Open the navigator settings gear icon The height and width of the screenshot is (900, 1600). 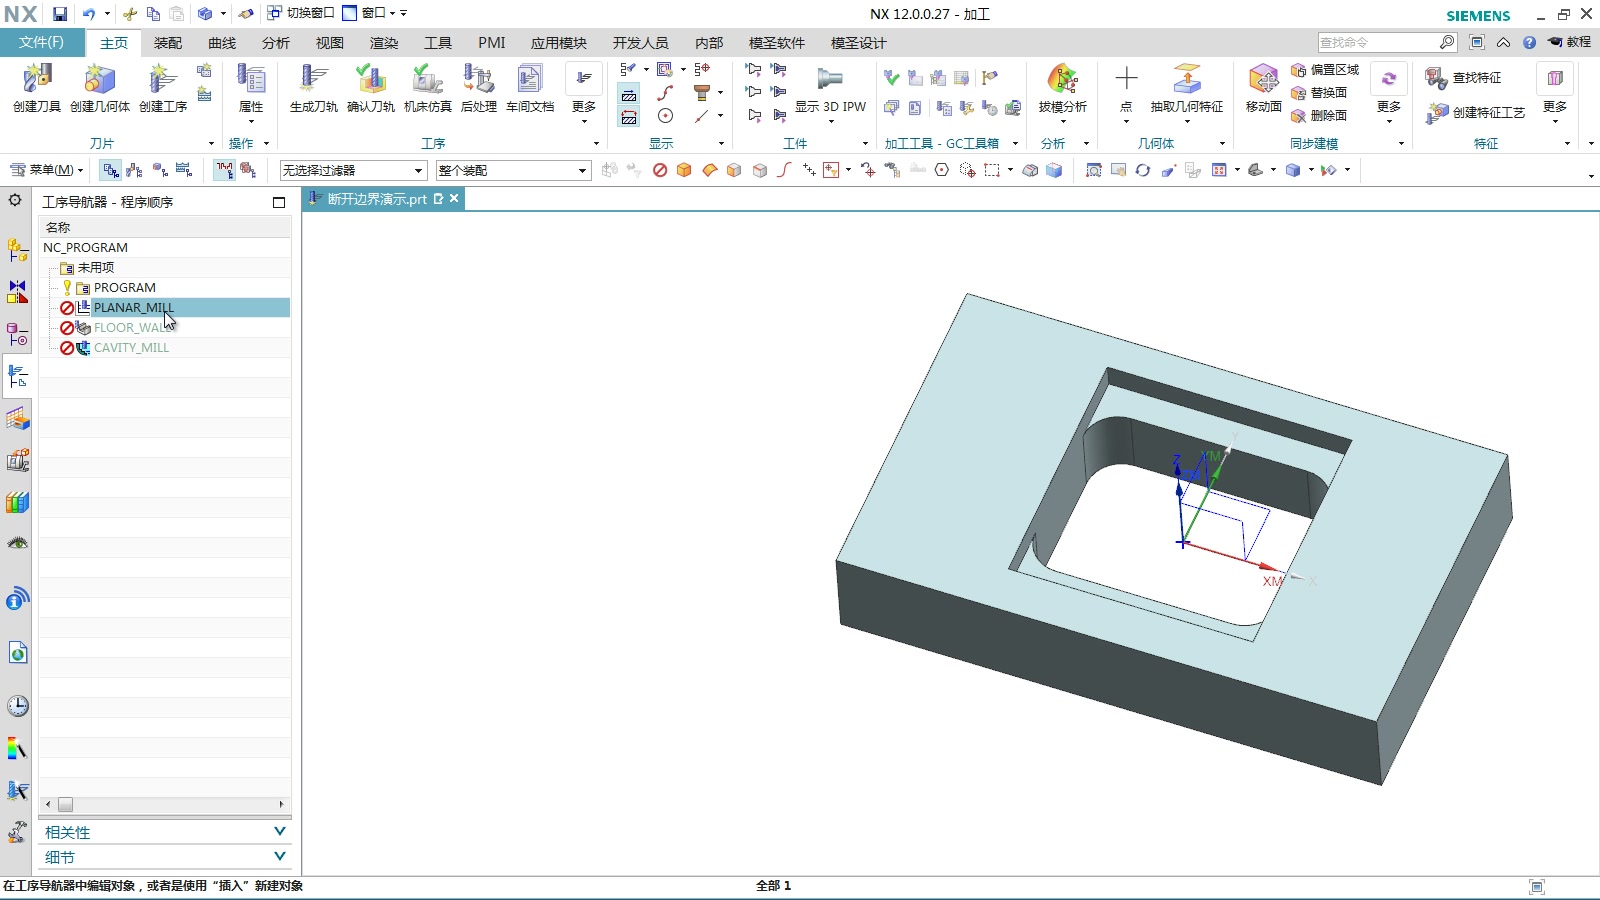15,200
